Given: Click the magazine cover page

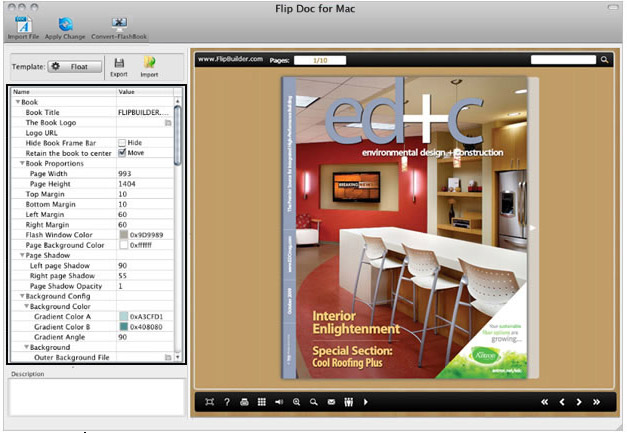Looking at the screenshot, I should 404,227.
